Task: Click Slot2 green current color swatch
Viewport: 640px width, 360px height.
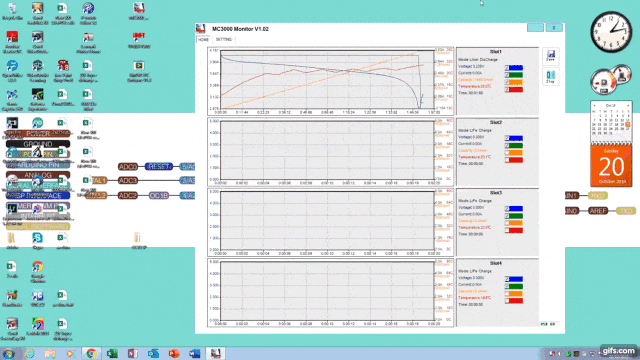Action: (516, 146)
